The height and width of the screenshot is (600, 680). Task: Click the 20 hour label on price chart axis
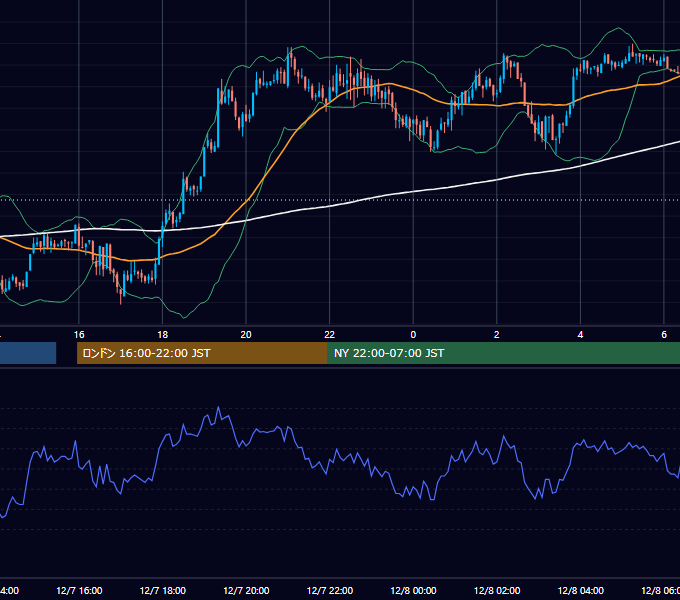point(246,335)
